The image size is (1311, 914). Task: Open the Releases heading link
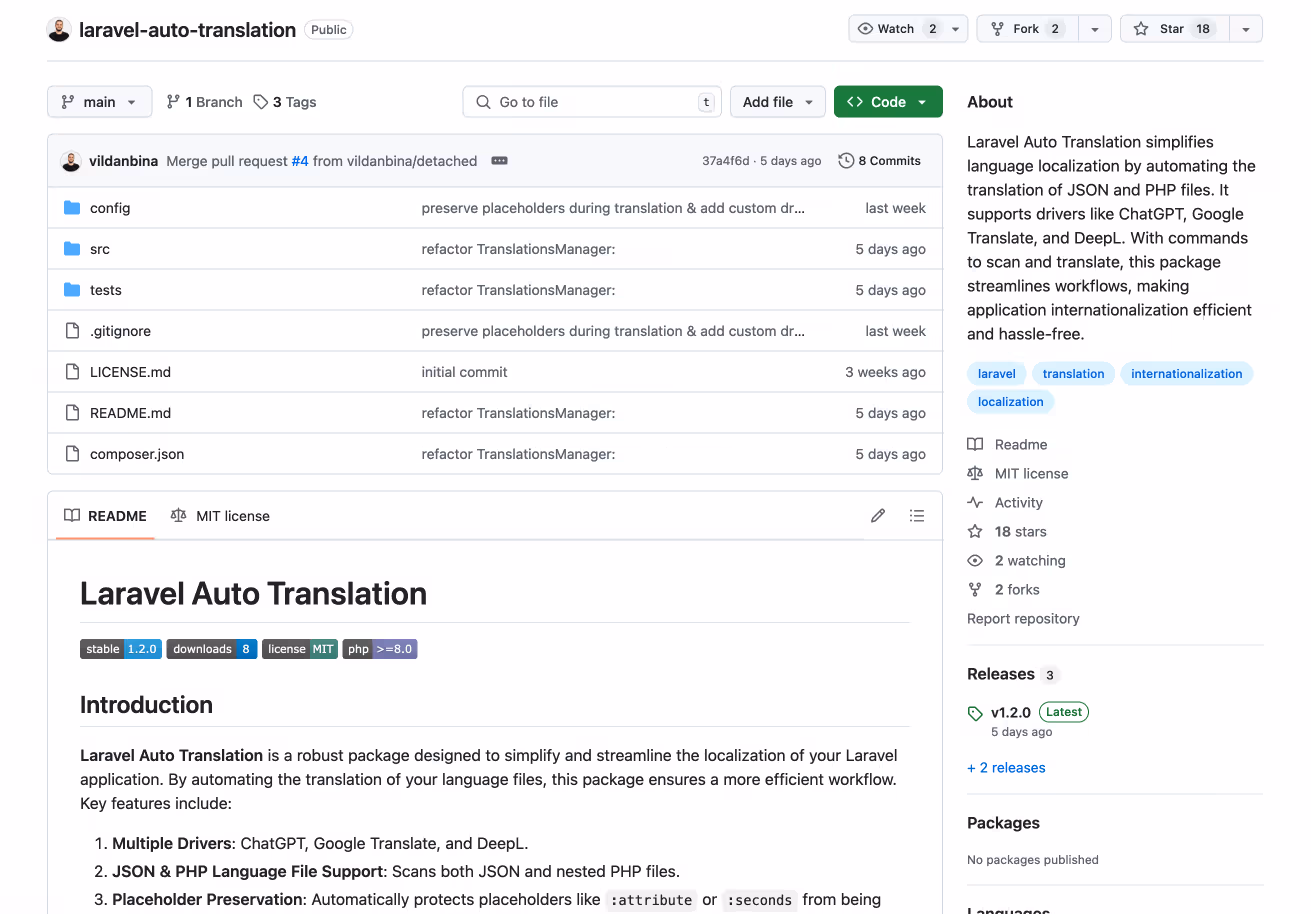pos(1001,674)
